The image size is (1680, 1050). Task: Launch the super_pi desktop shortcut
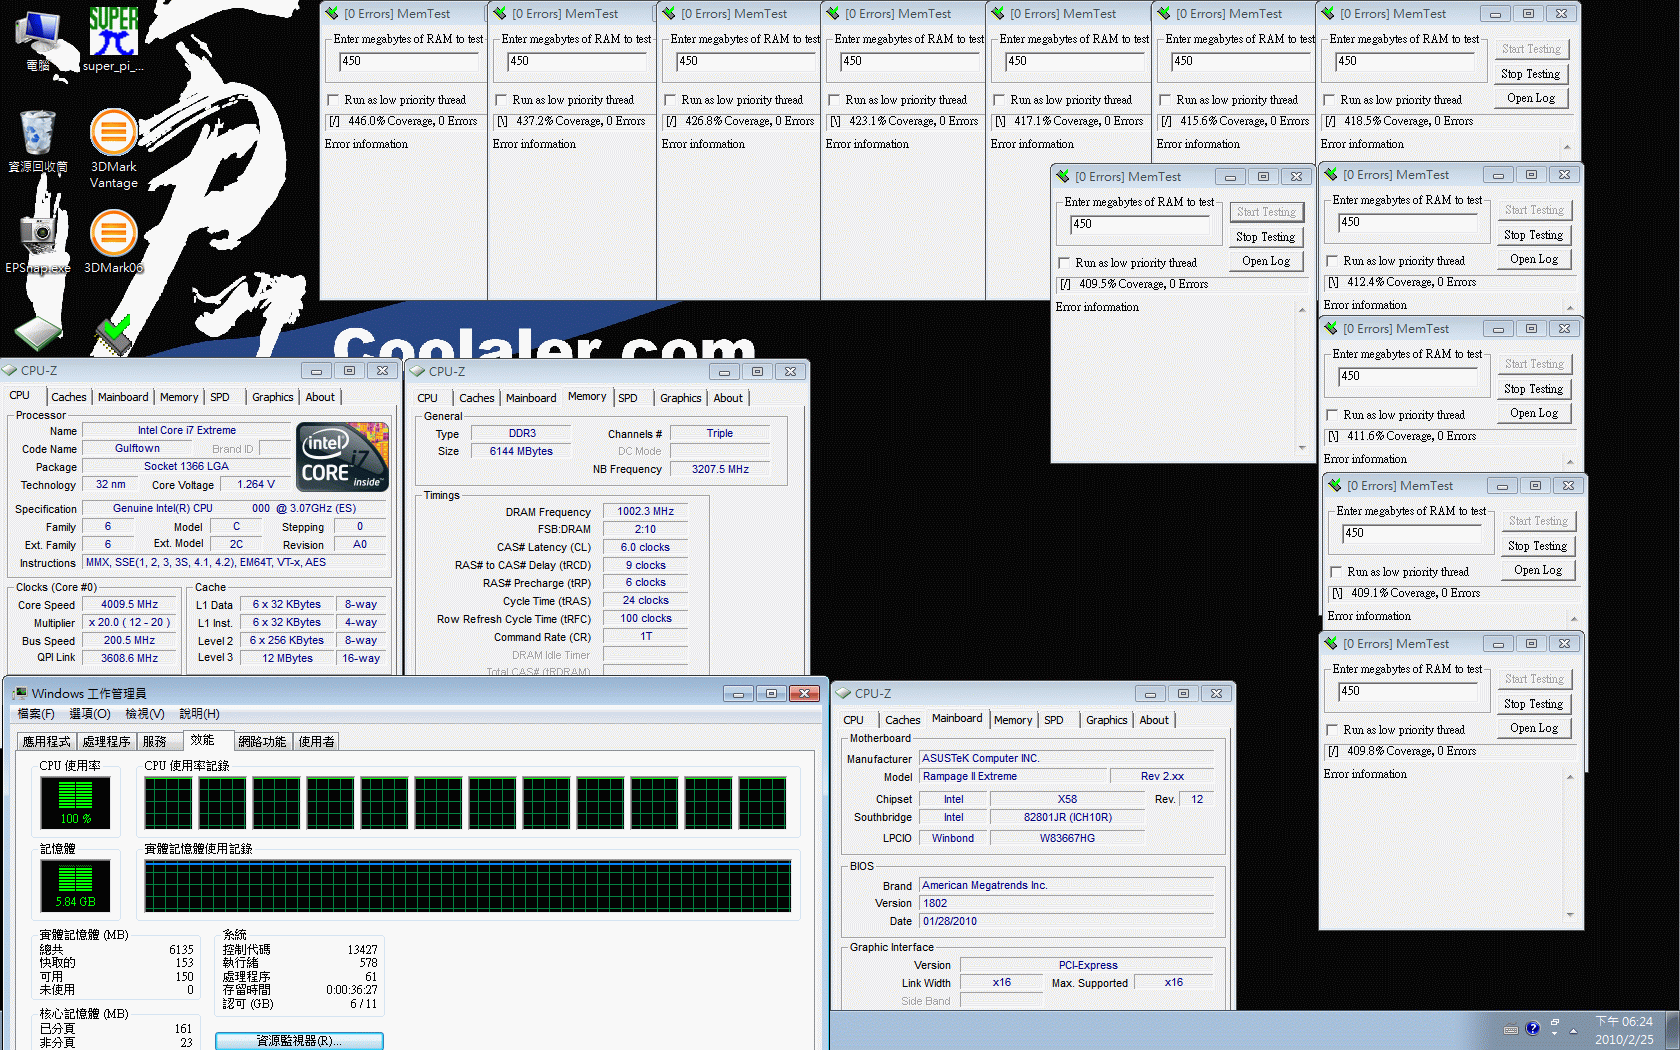pyautogui.click(x=113, y=40)
